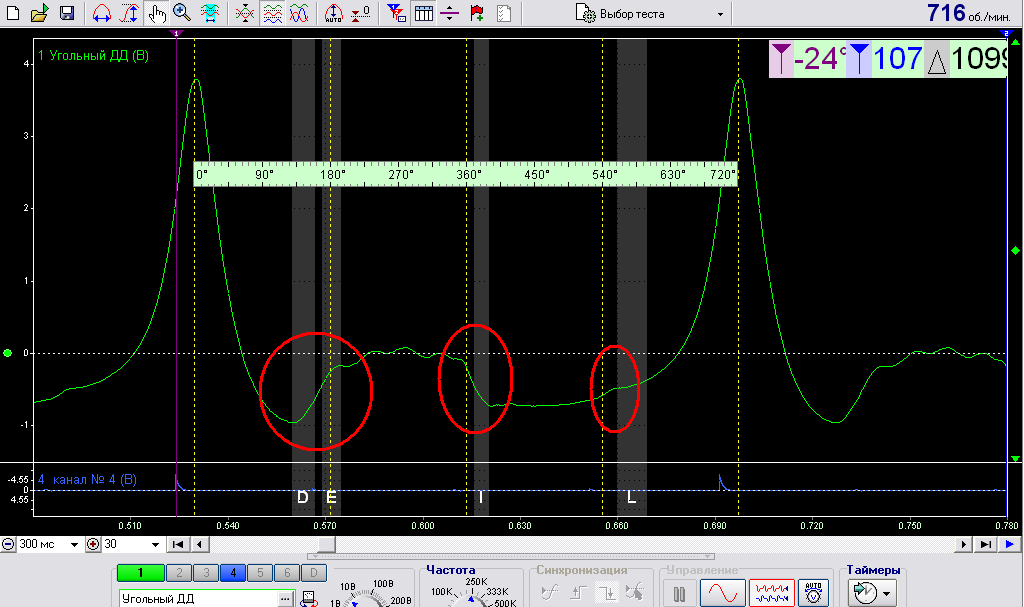Click the blue play arrow button
The width and height of the screenshot is (1024, 607).
click(x=1010, y=544)
